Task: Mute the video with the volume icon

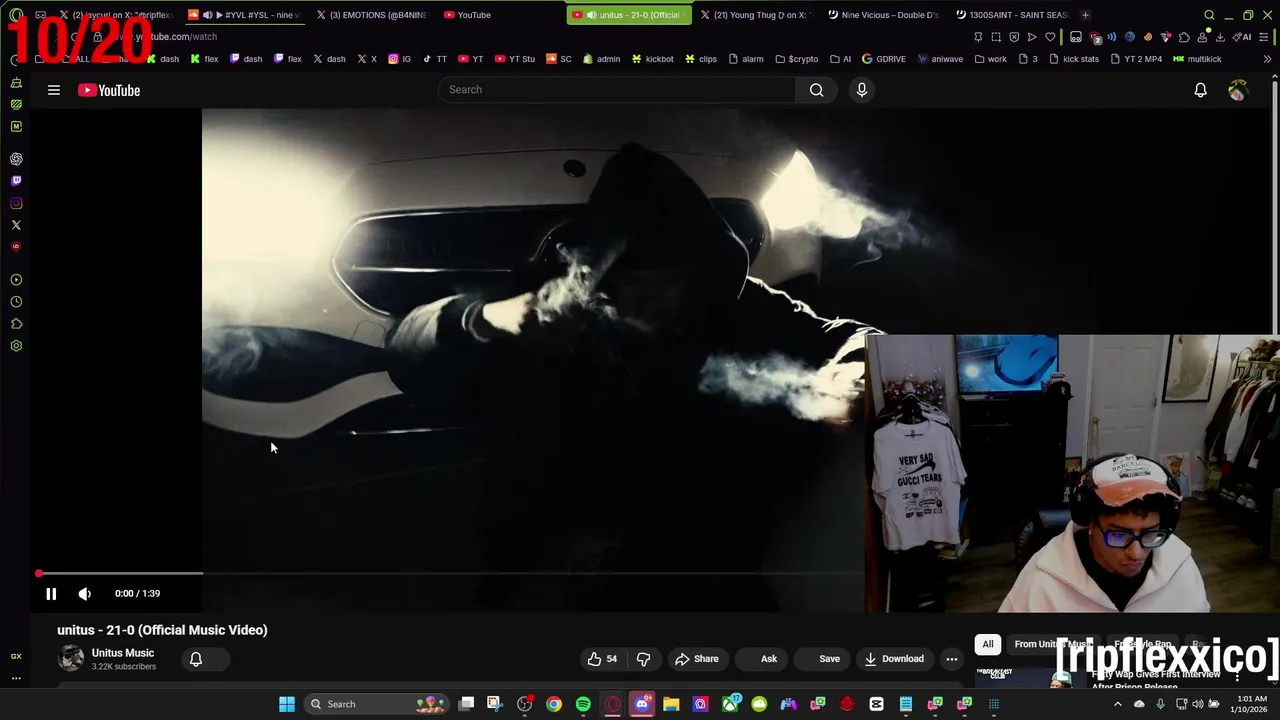Action: click(85, 593)
